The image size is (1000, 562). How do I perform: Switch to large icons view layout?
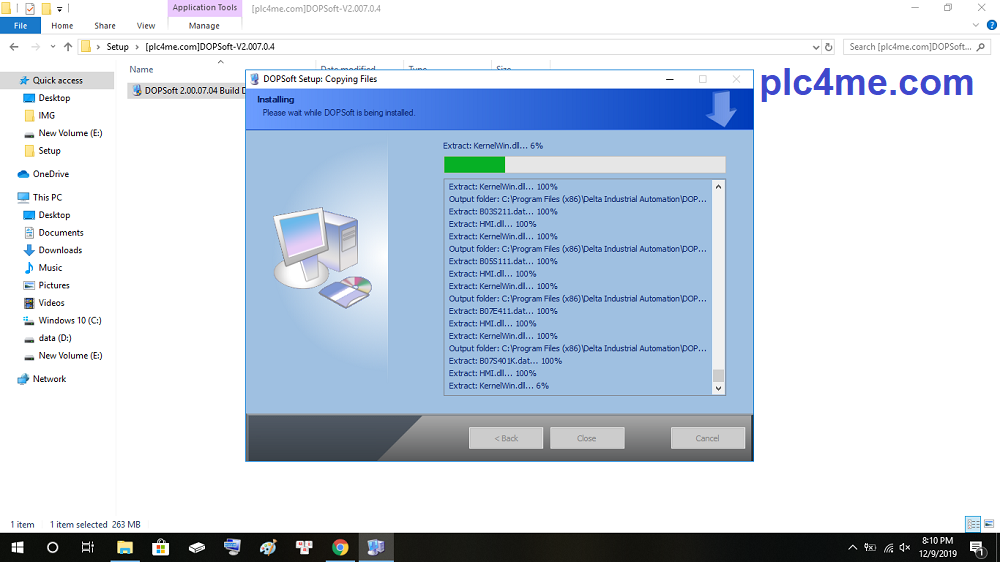[x=988, y=524]
